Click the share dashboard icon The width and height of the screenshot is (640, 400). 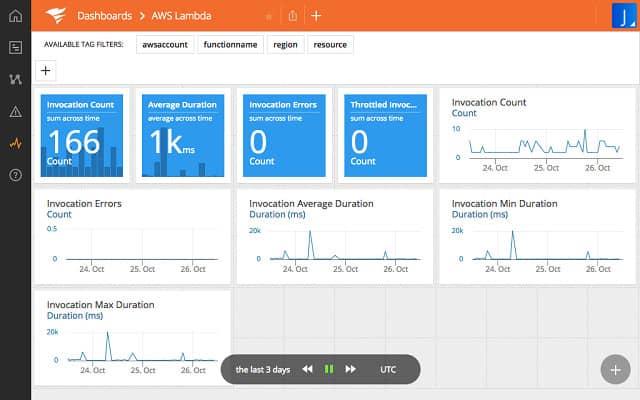[x=293, y=16]
